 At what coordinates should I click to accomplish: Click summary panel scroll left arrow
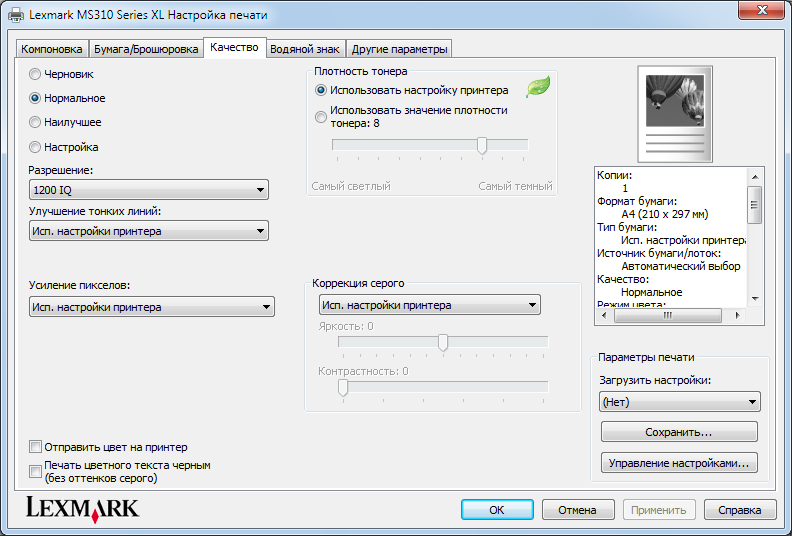point(604,315)
